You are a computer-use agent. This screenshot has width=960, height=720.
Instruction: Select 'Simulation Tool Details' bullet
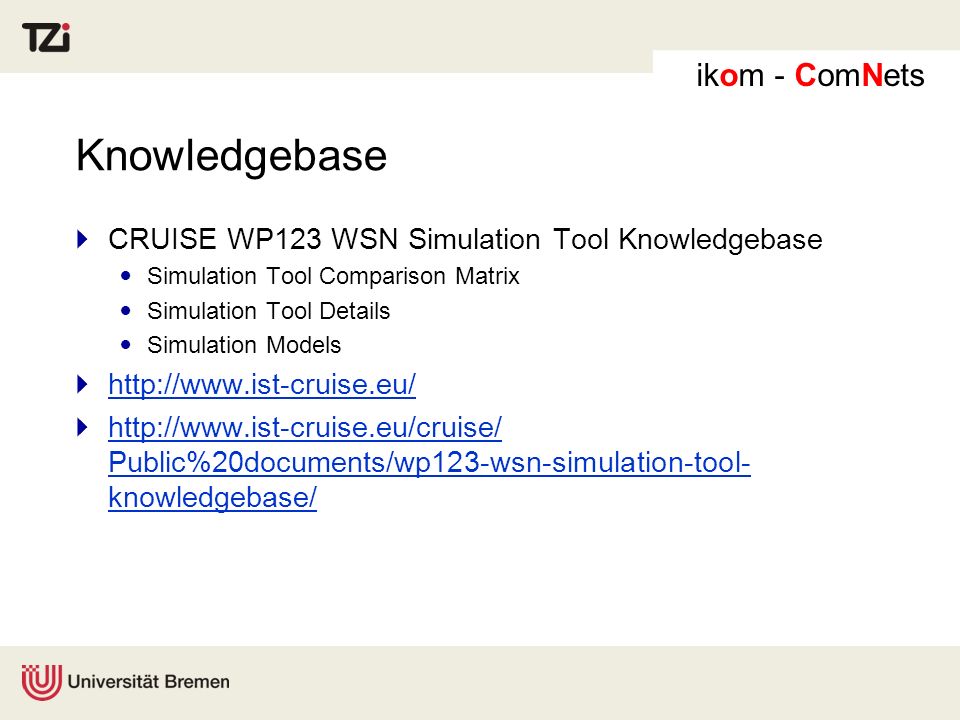[268, 311]
